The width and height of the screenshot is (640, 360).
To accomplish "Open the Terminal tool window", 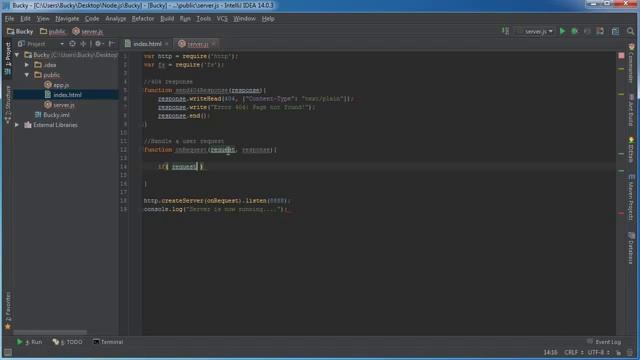I will pyautogui.click(x=108, y=342).
